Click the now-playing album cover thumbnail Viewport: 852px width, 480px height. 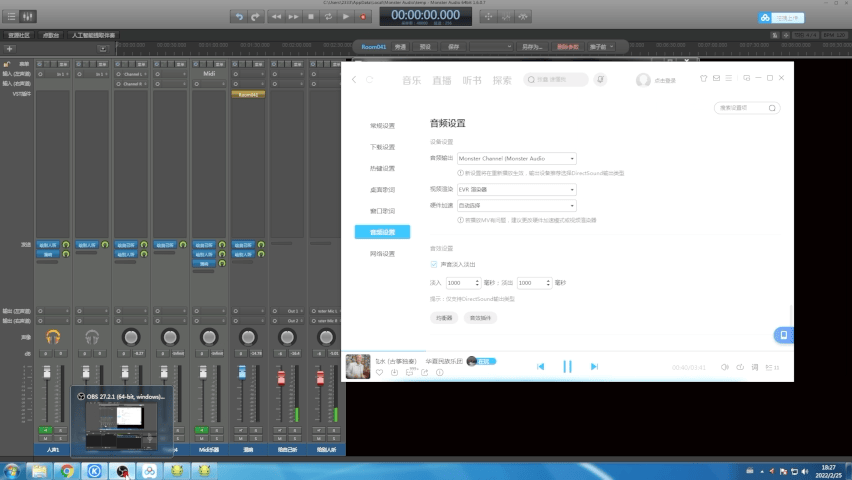(358, 366)
